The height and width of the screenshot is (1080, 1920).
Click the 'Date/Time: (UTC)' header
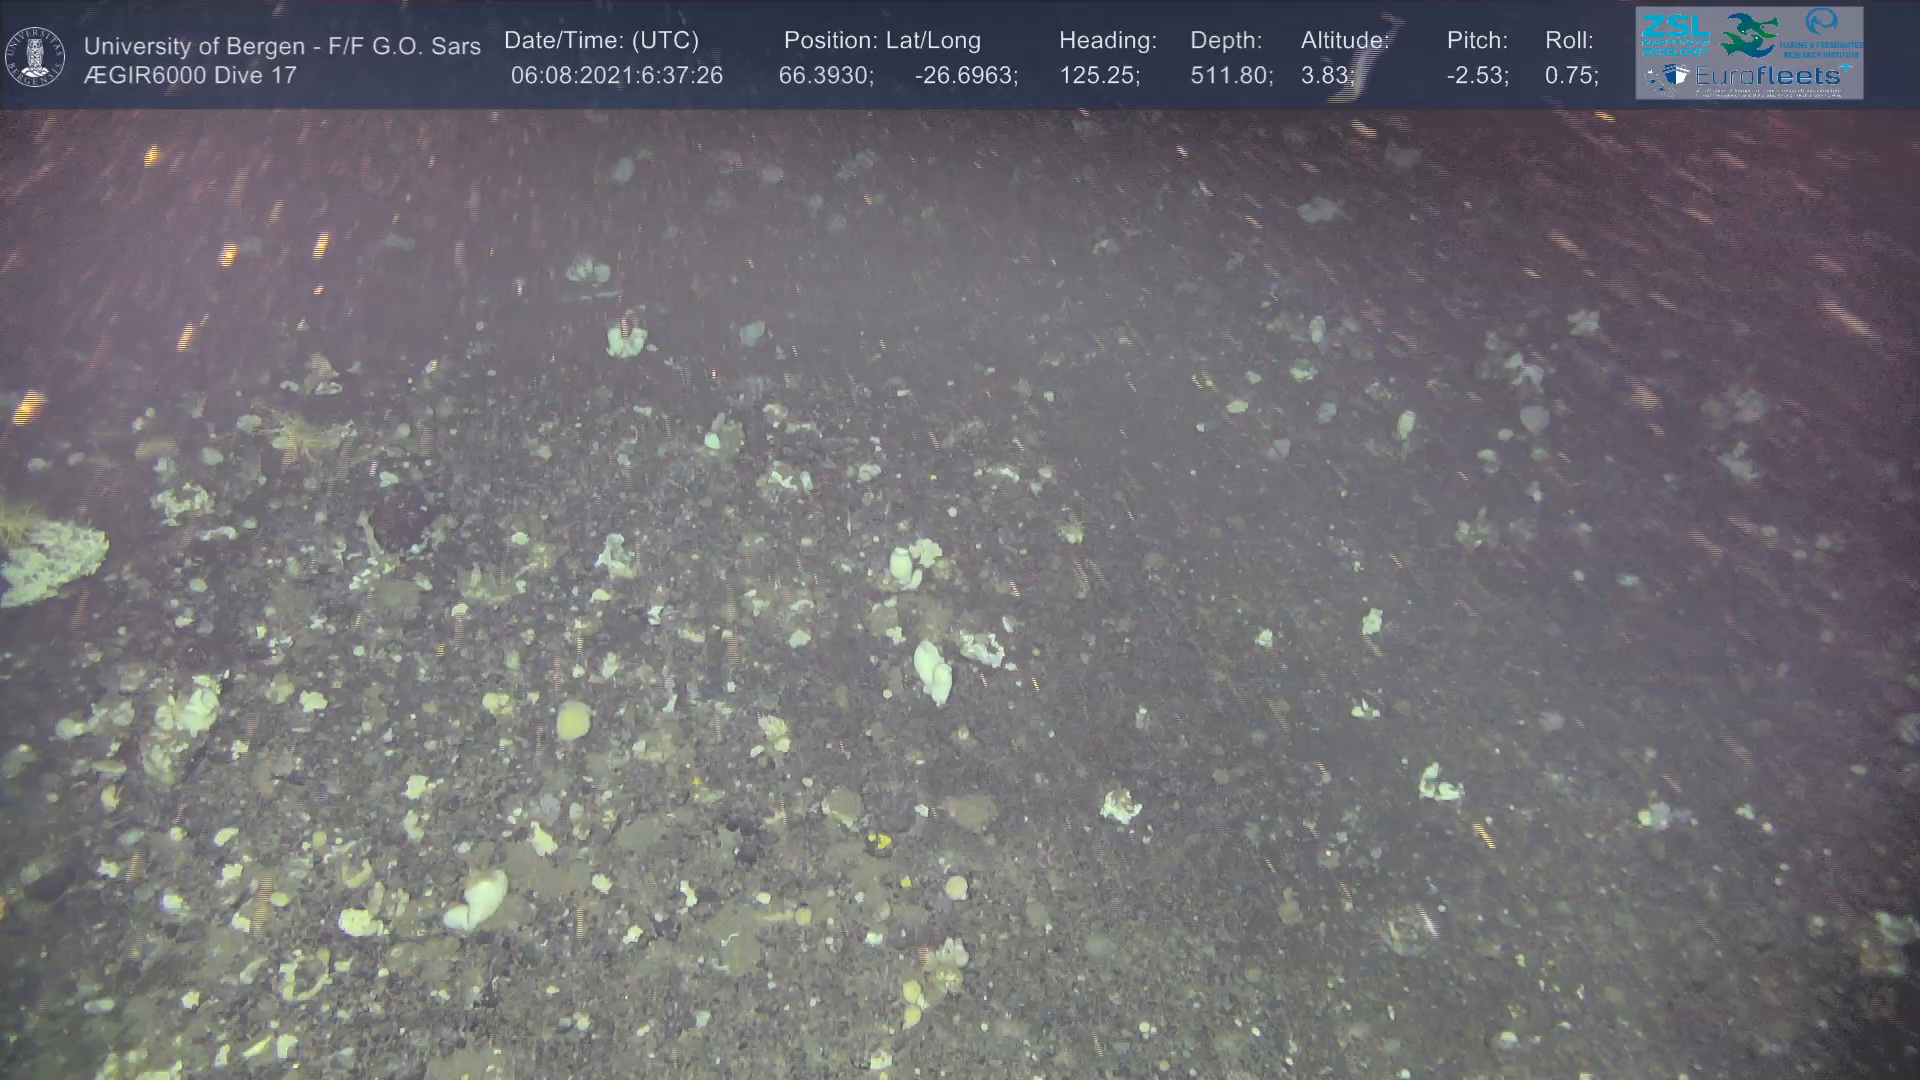tap(601, 41)
